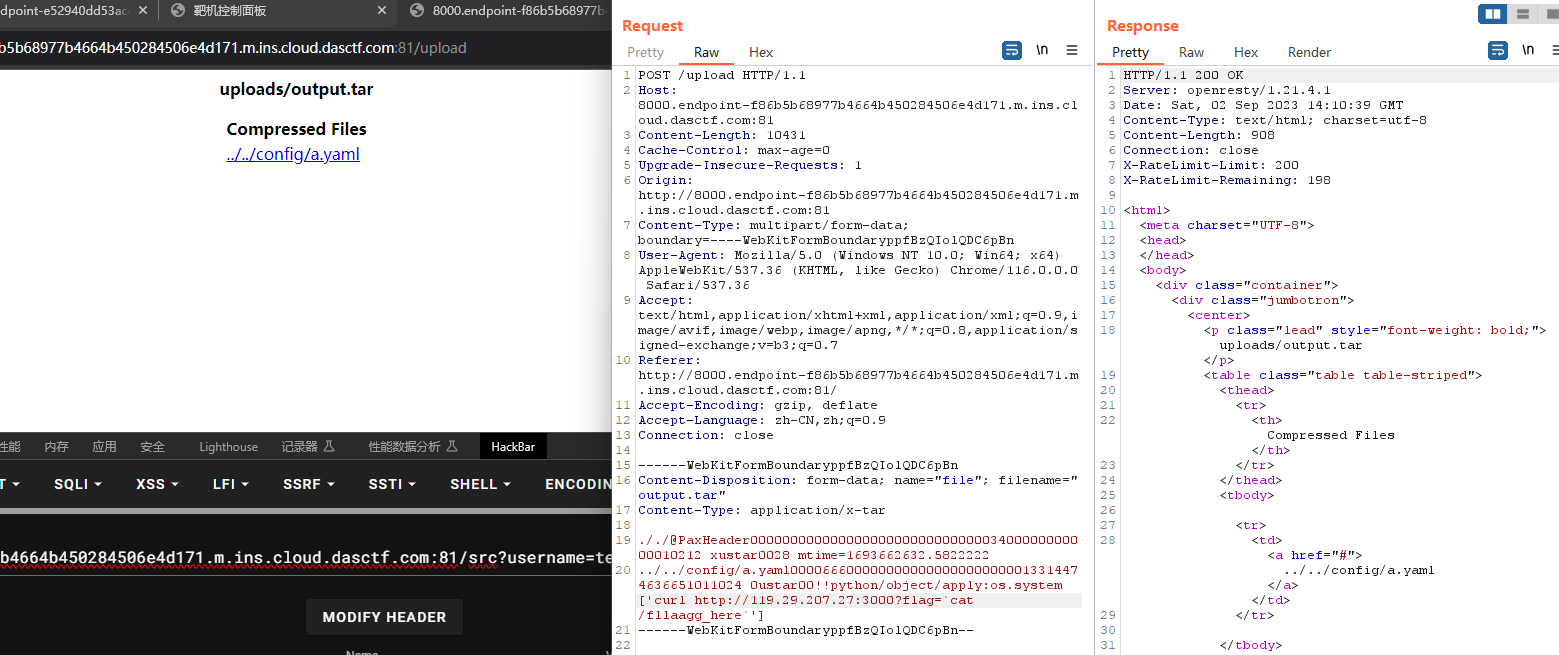Click MODIFY HEADER button in HackBar
This screenshot has width=1559, height=655.
tap(384, 617)
